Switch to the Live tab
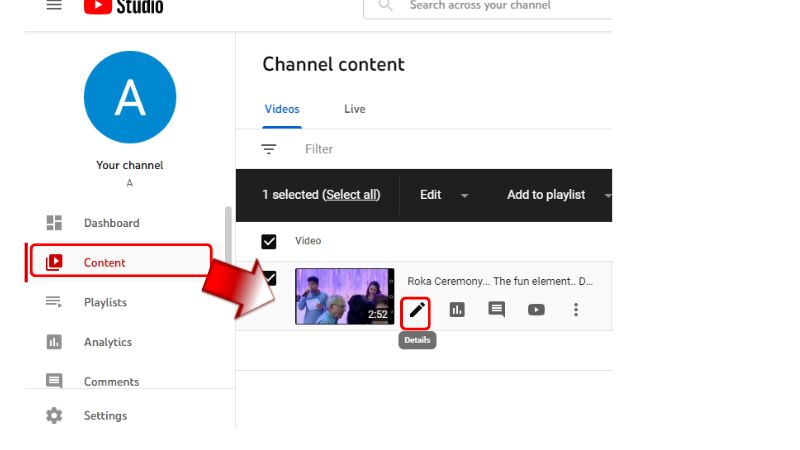 point(355,109)
